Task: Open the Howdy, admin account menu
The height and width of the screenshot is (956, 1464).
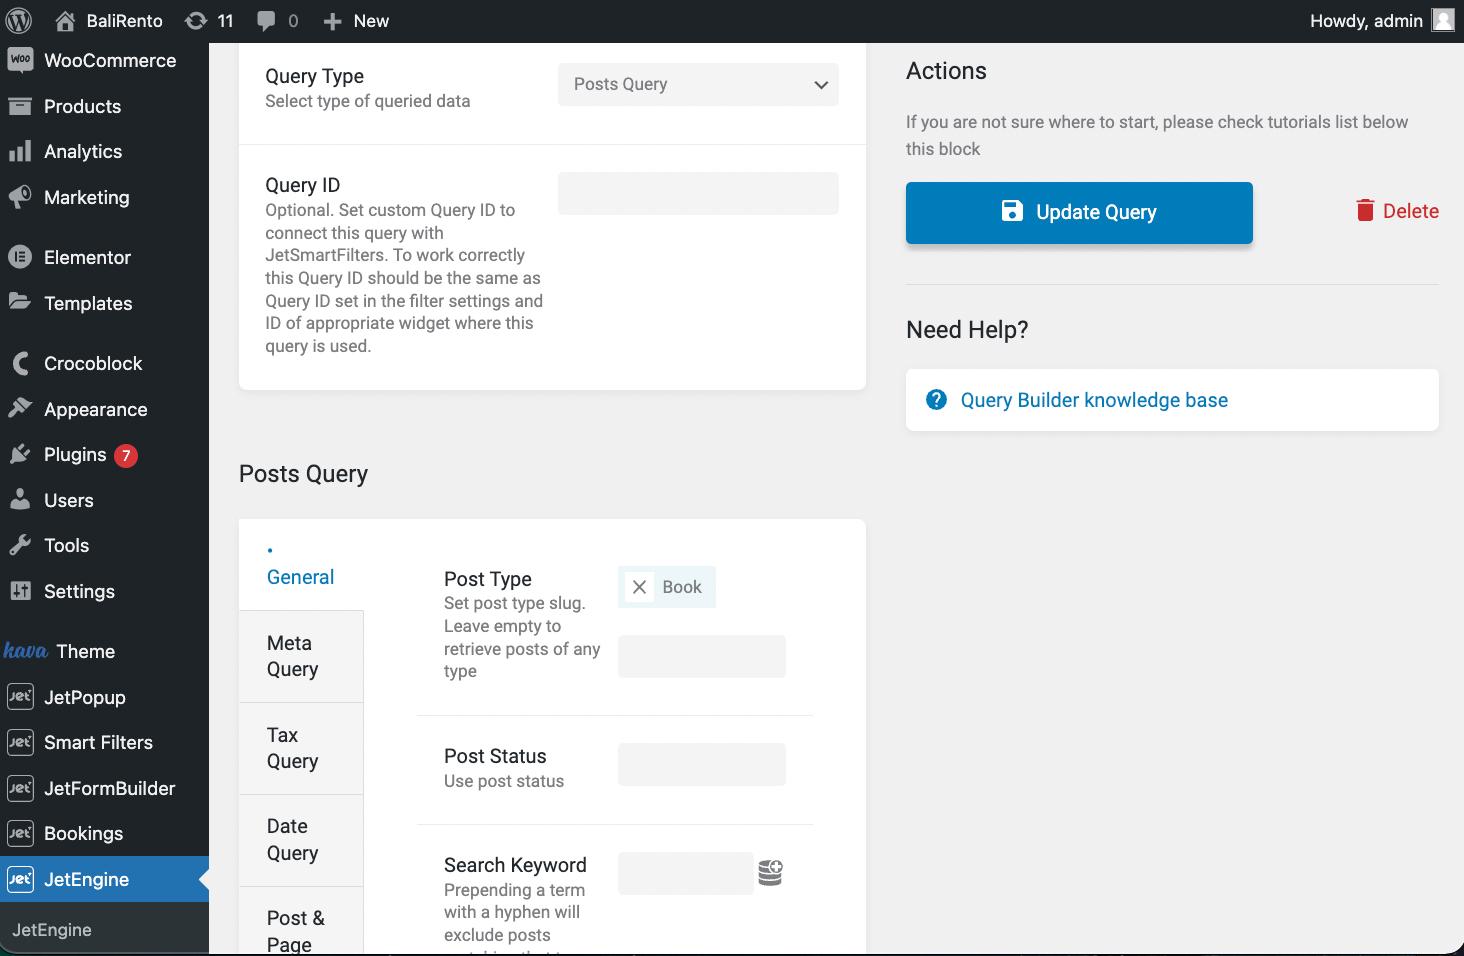Action: [1382, 21]
